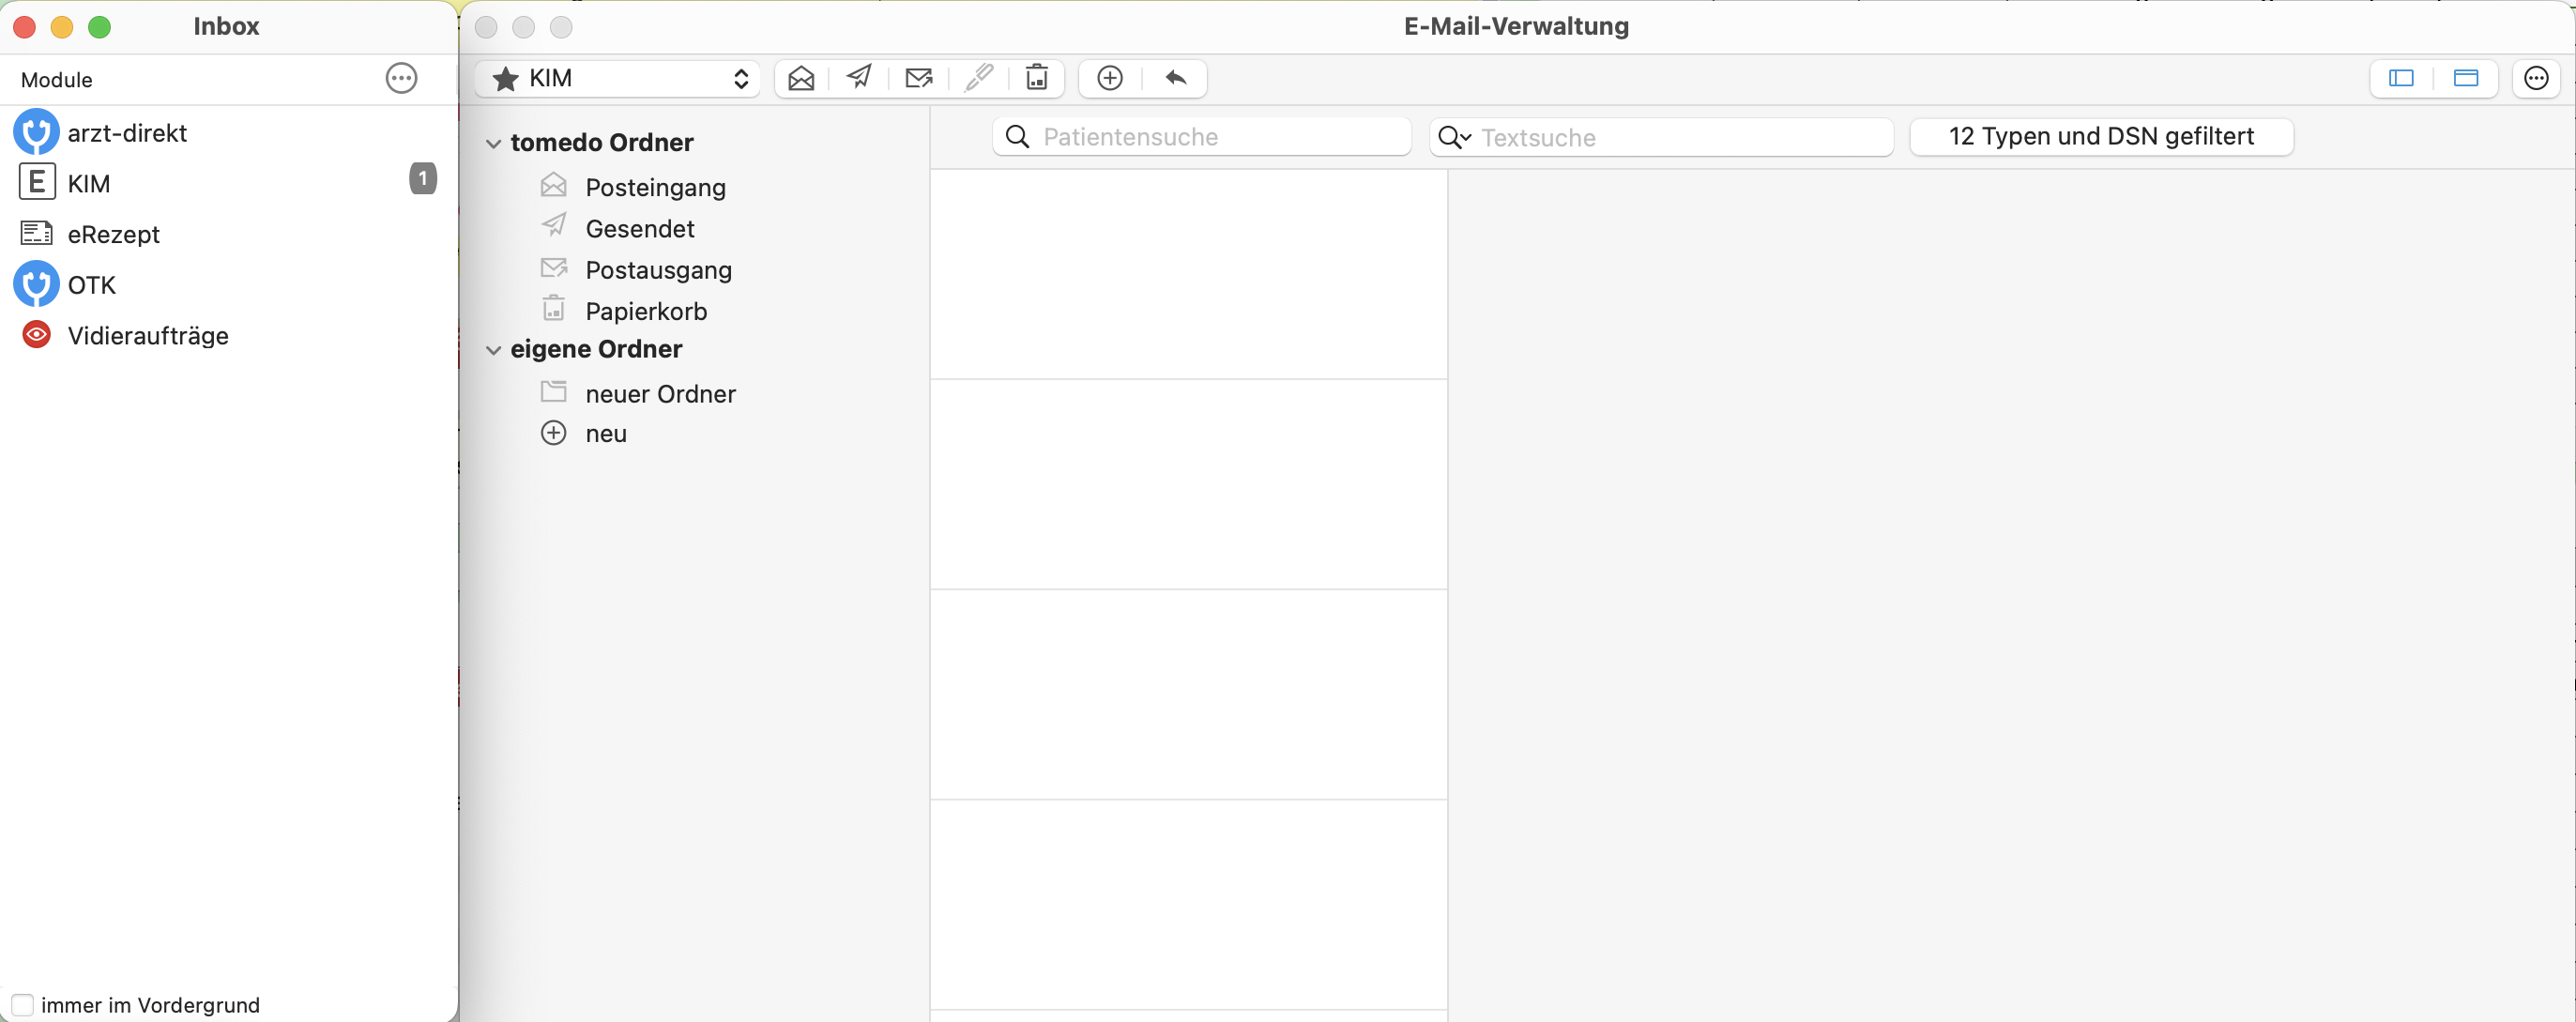Viewport: 2576px width, 1022px height.
Task: Click the plus icon beside neu
Action: click(553, 433)
